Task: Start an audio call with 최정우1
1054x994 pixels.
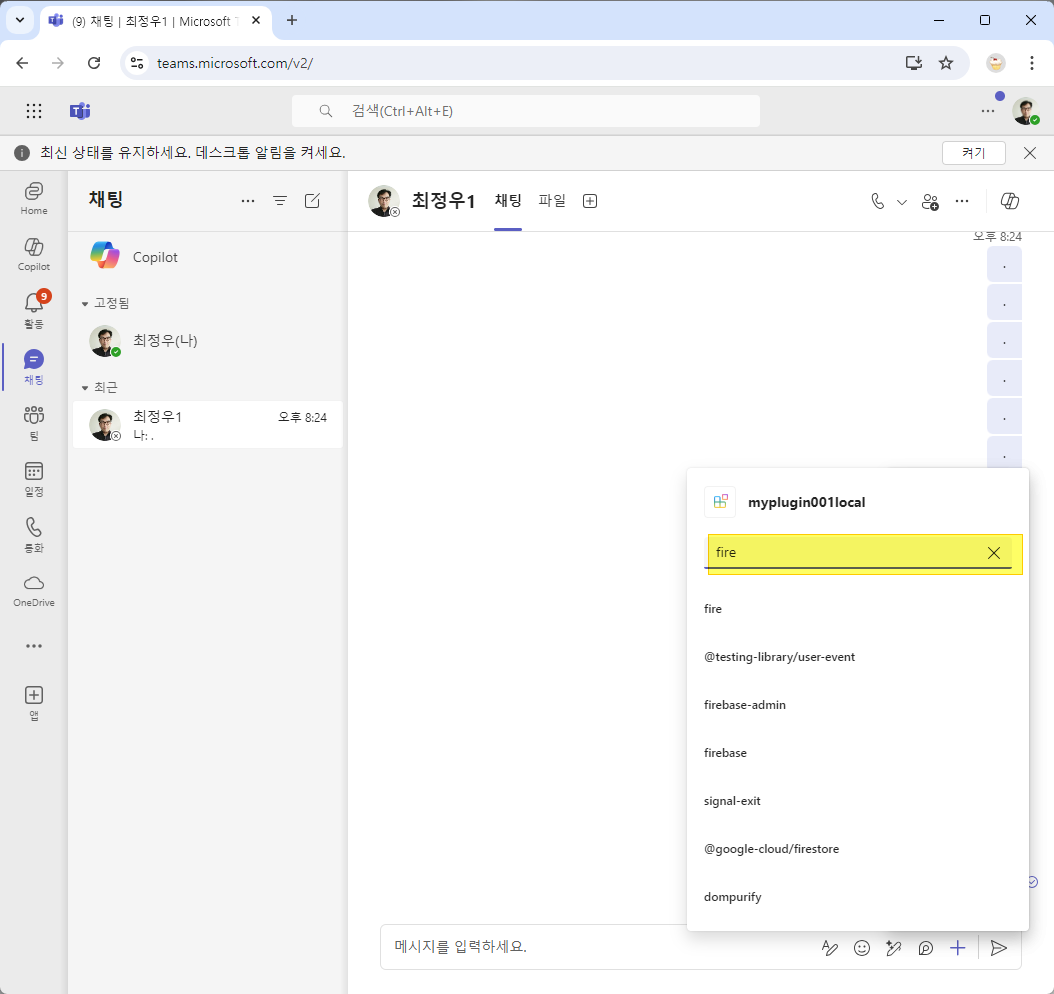Action: point(877,201)
